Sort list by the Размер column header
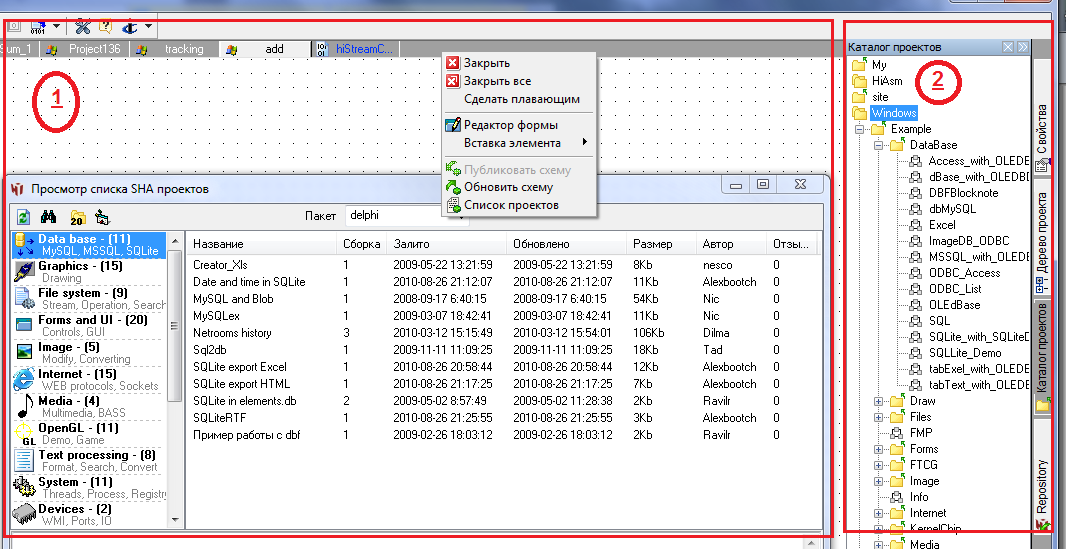1066x549 pixels. tap(652, 244)
